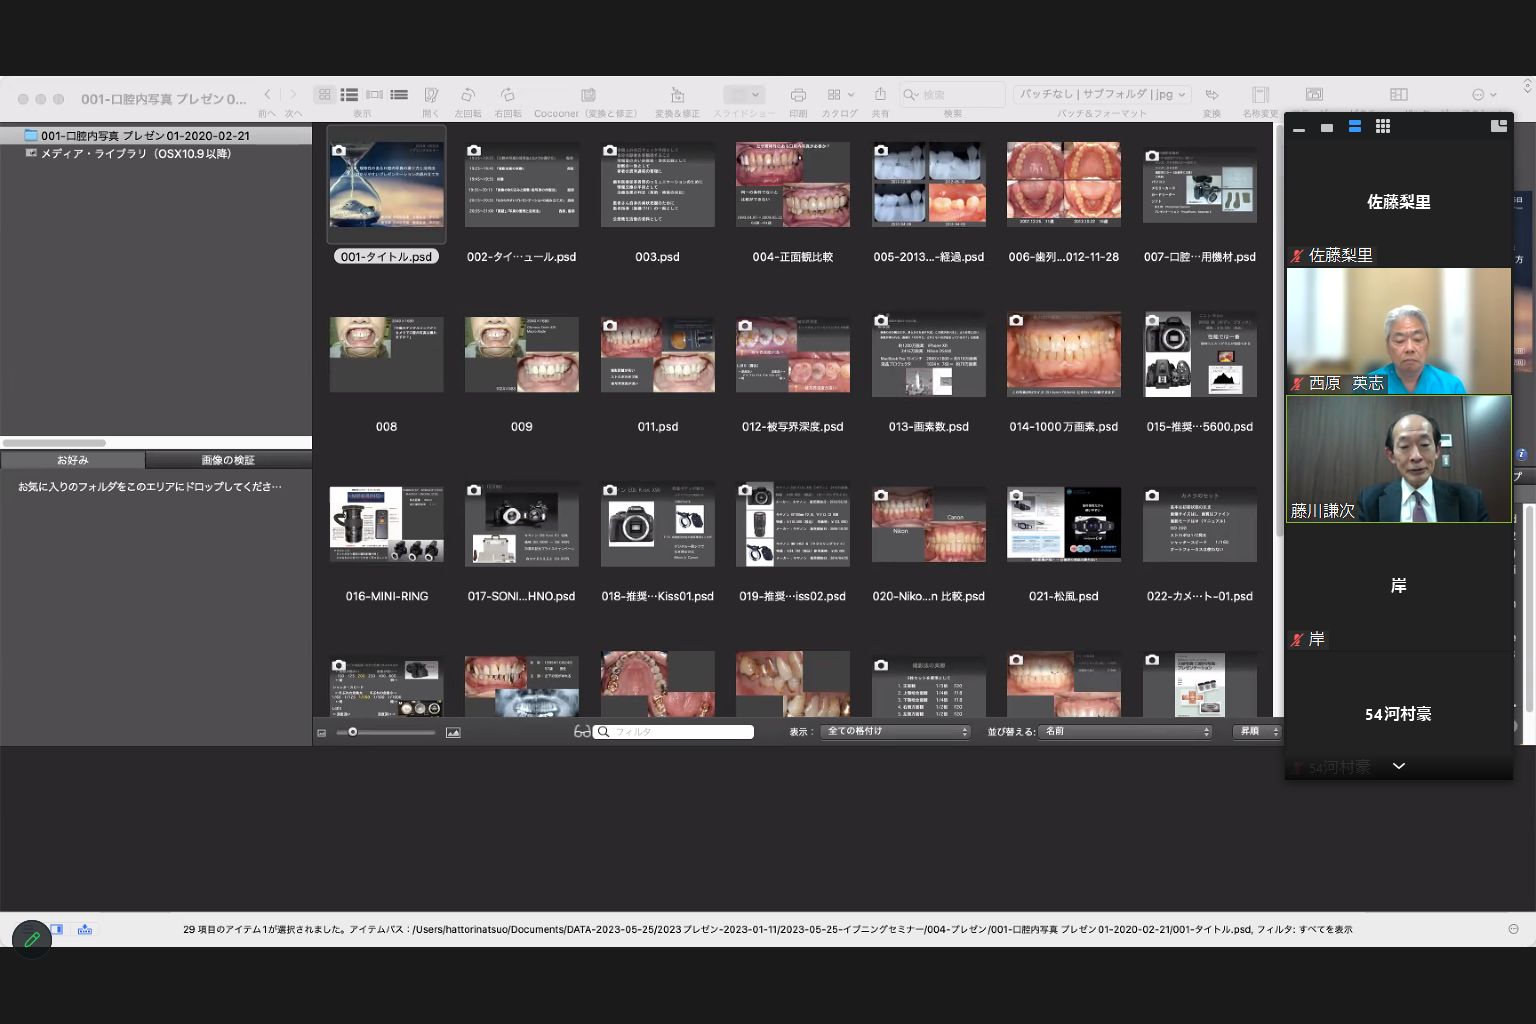The height and width of the screenshot is (1024, 1536).
Task: Select the お好み tab
Action: (x=73, y=460)
